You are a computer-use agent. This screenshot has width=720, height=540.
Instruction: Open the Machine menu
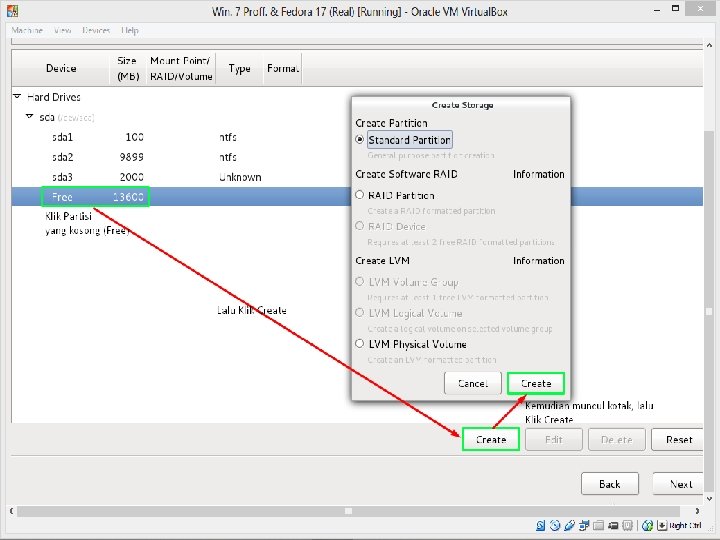coord(27,30)
